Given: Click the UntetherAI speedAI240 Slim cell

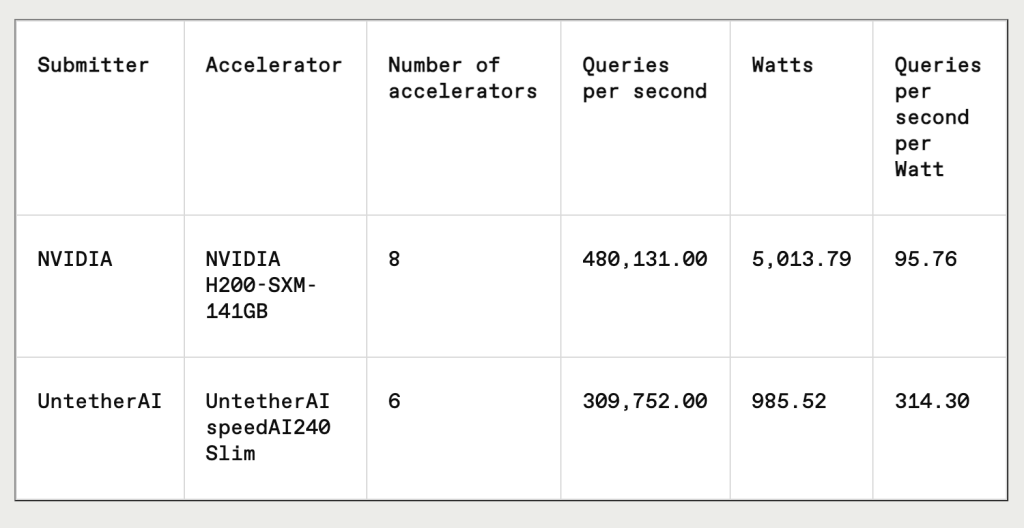Looking at the screenshot, I should (x=268, y=427).
